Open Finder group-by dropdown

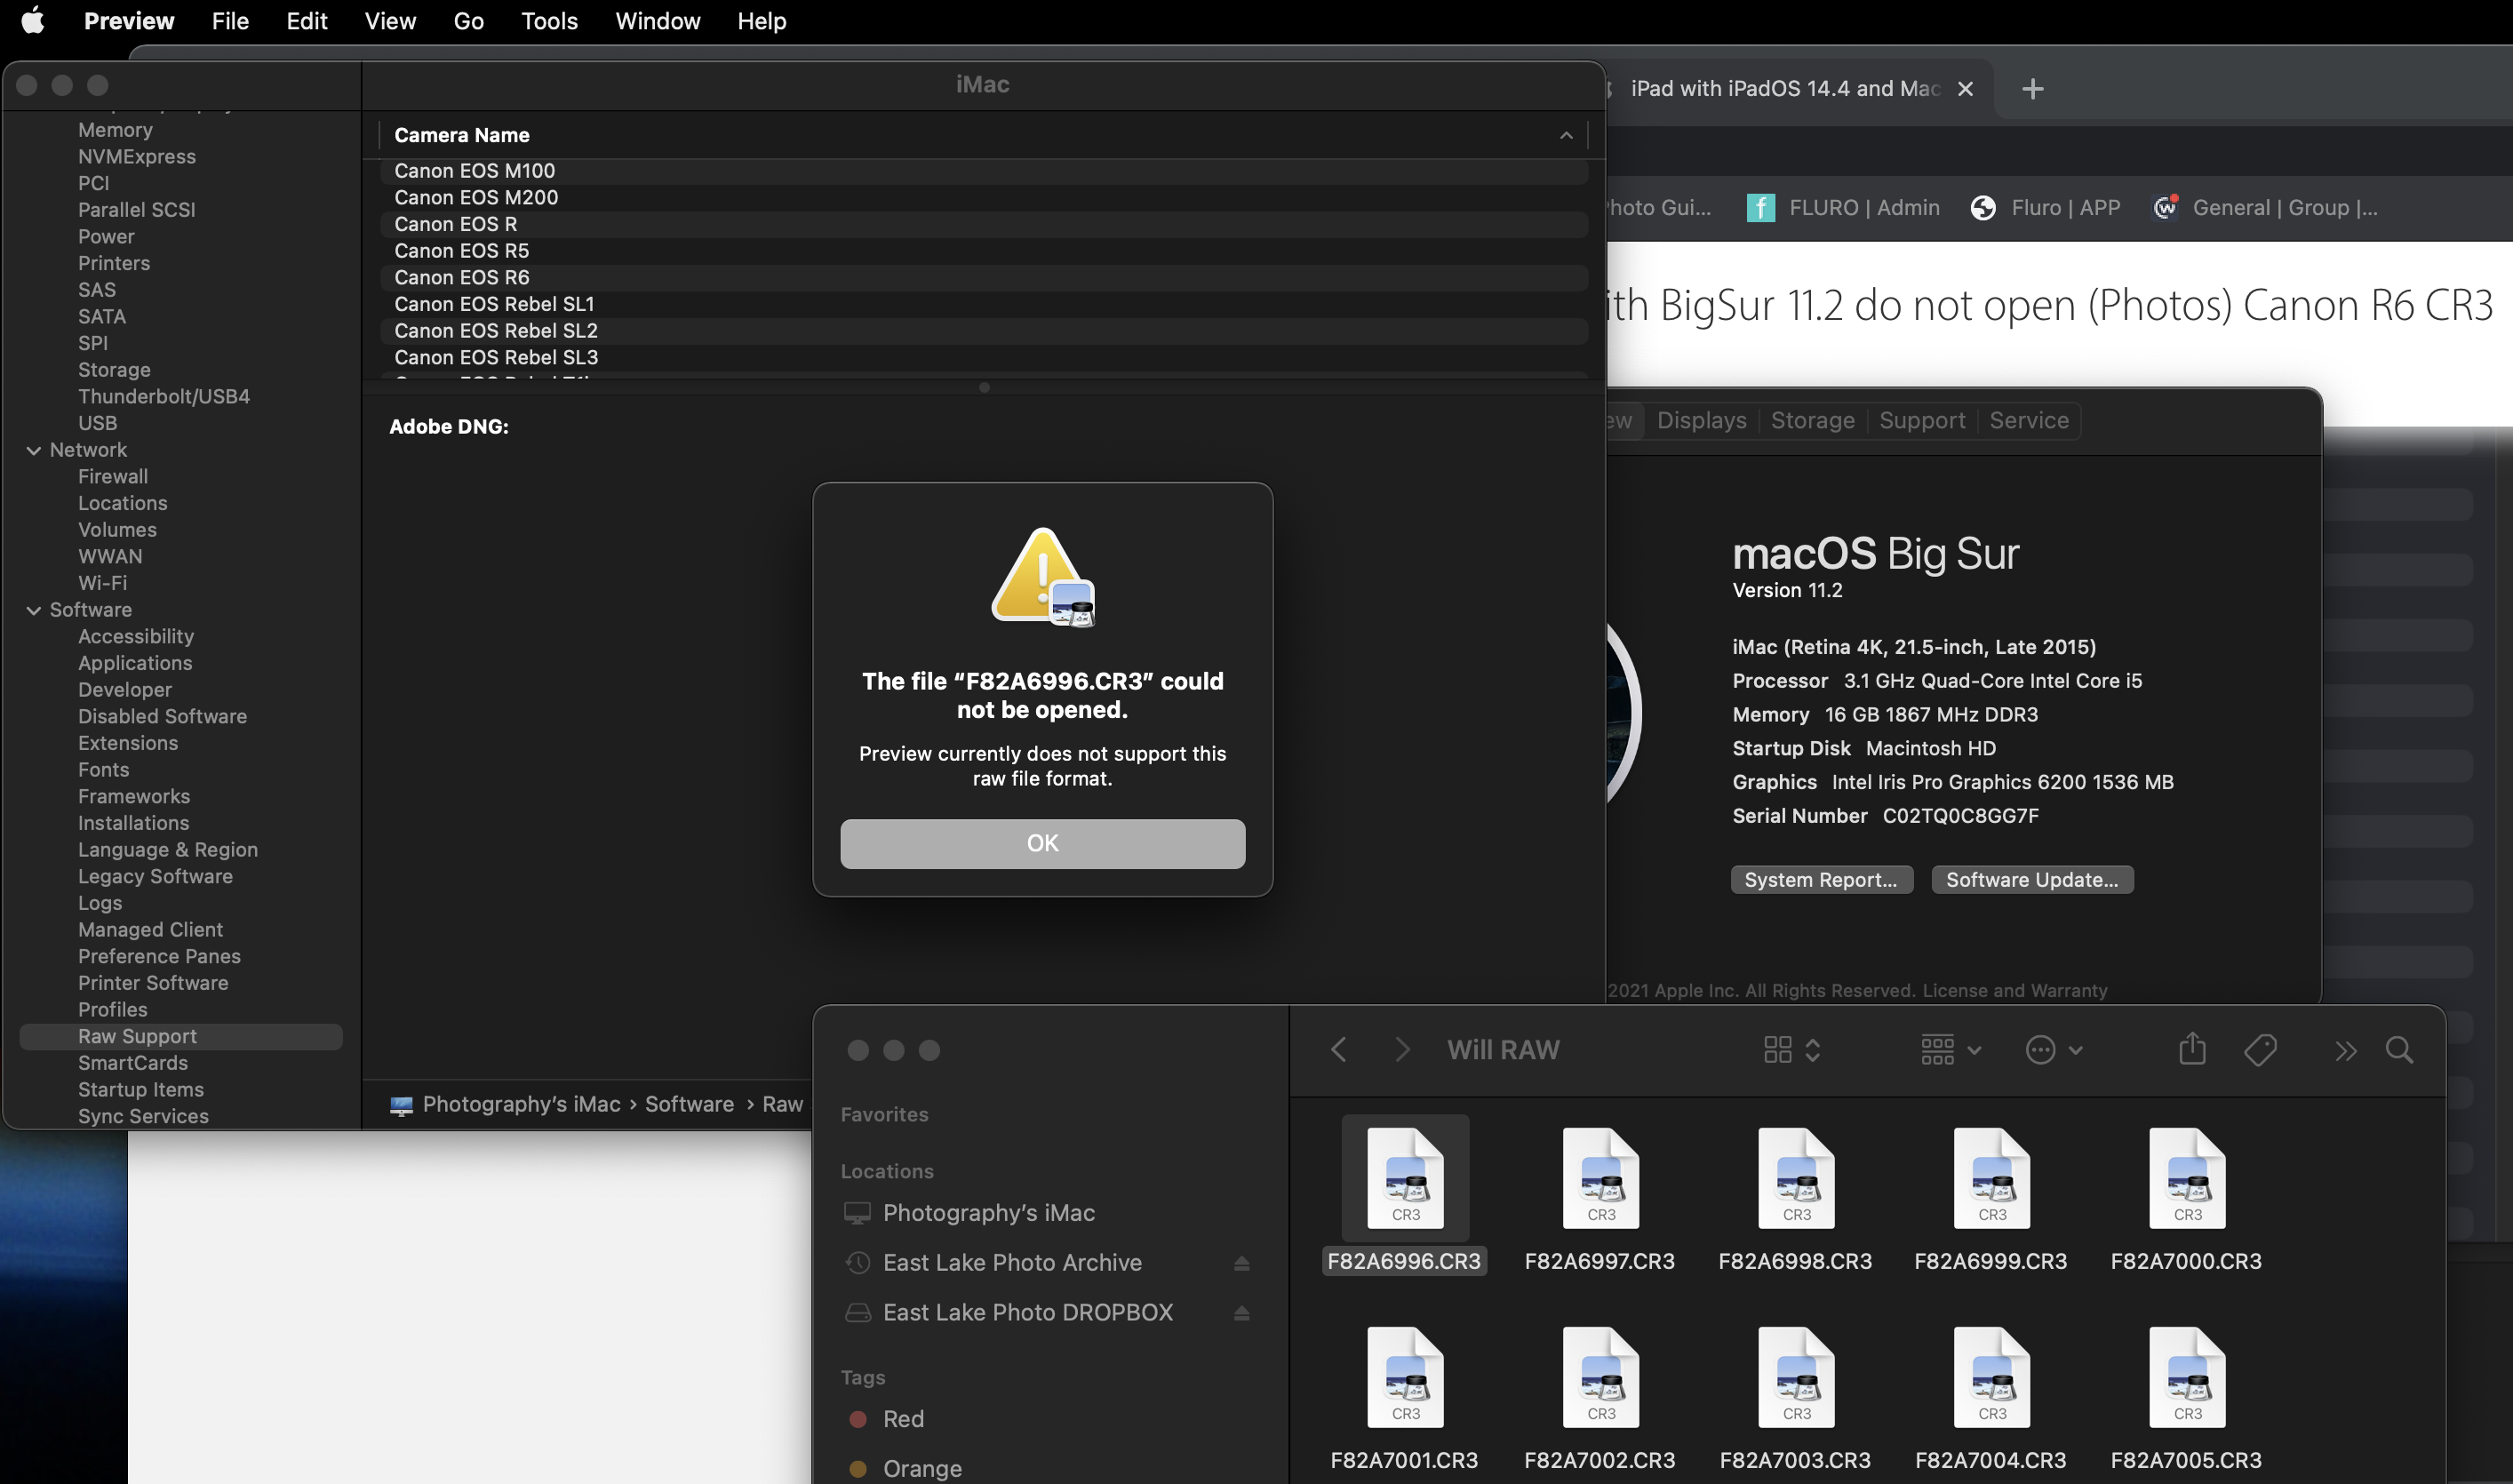click(x=1950, y=1049)
